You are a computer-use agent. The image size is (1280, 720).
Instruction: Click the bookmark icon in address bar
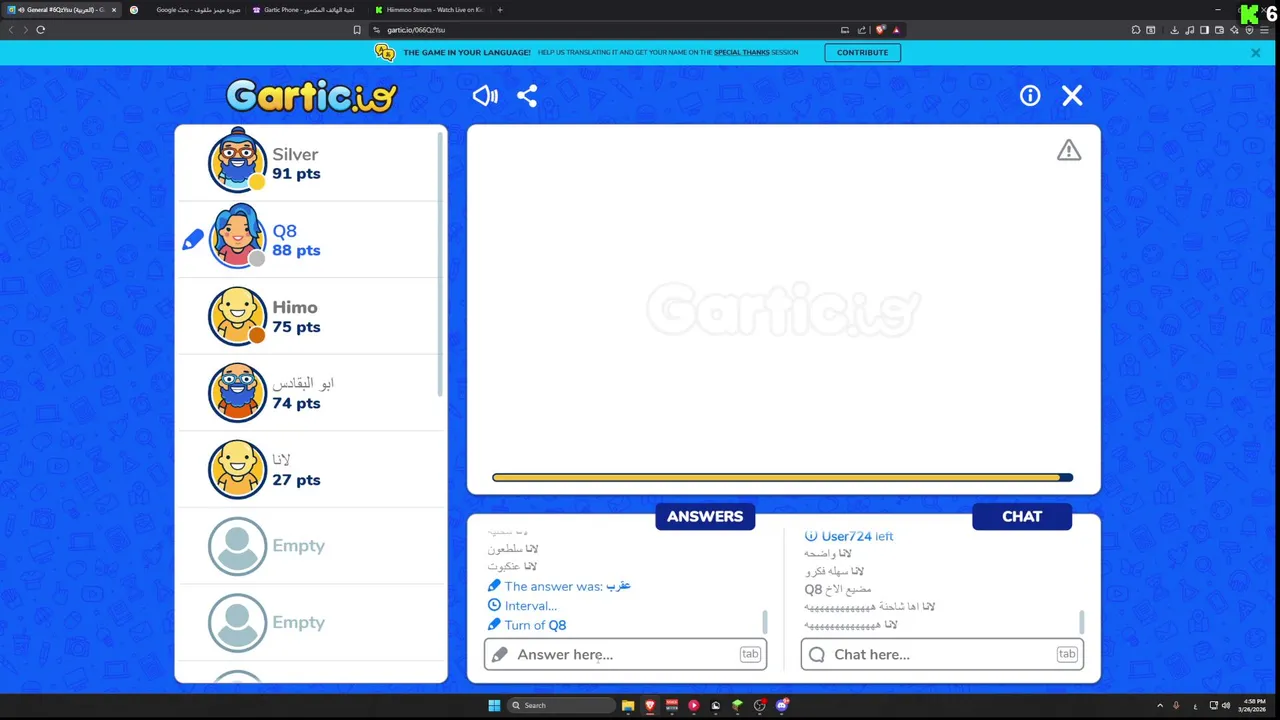pos(357,30)
